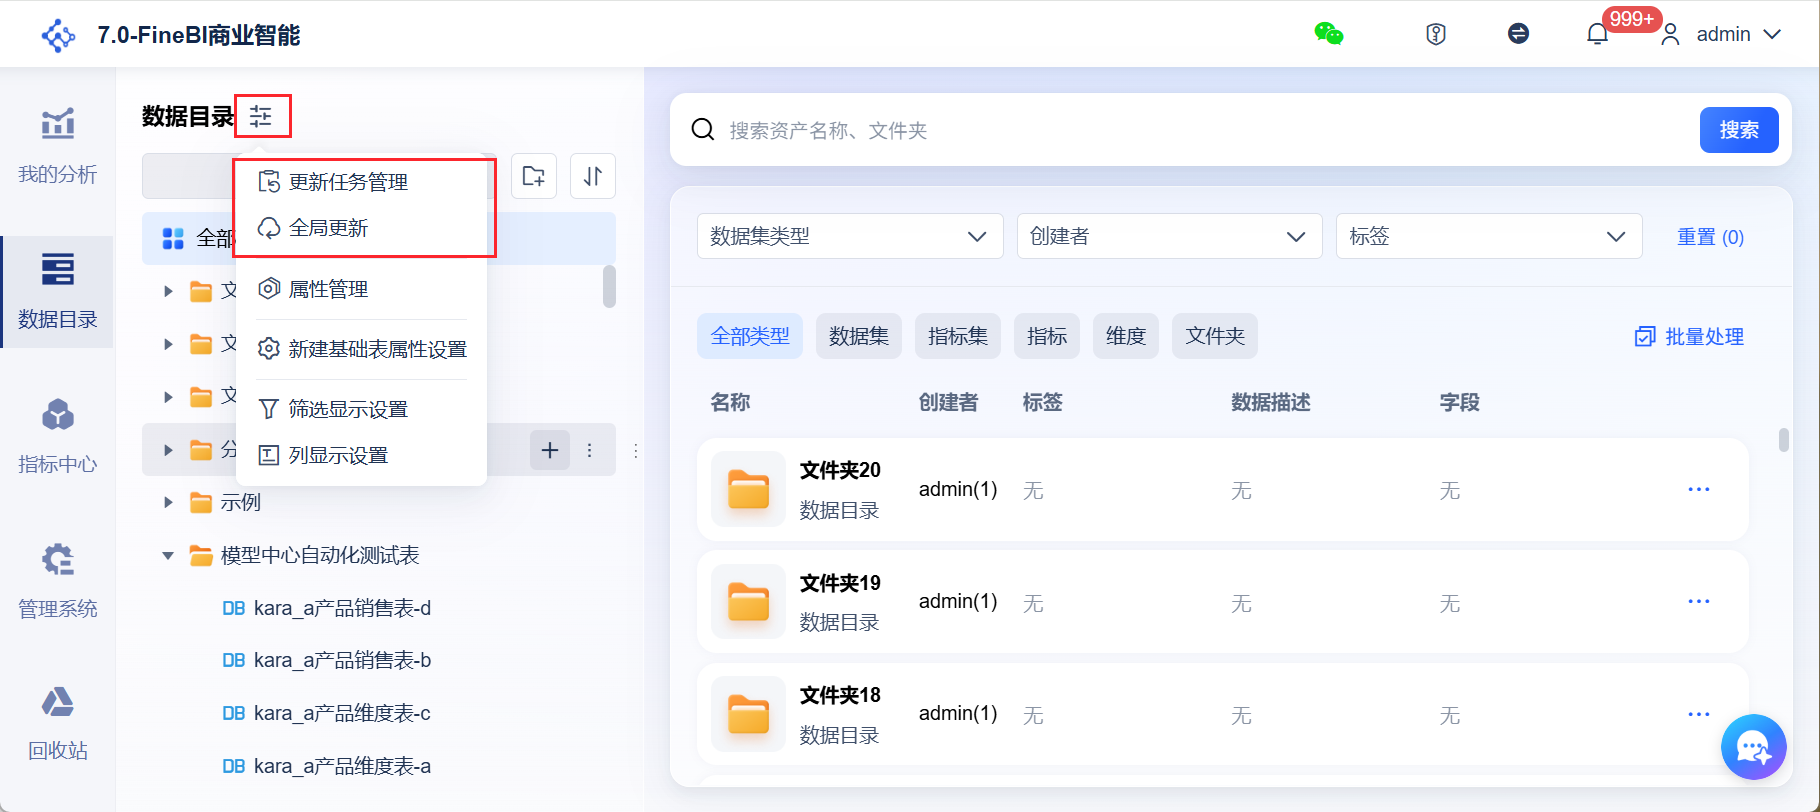The width and height of the screenshot is (1820, 812).
Task: Open the 标签 dropdown
Action: (1489, 236)
